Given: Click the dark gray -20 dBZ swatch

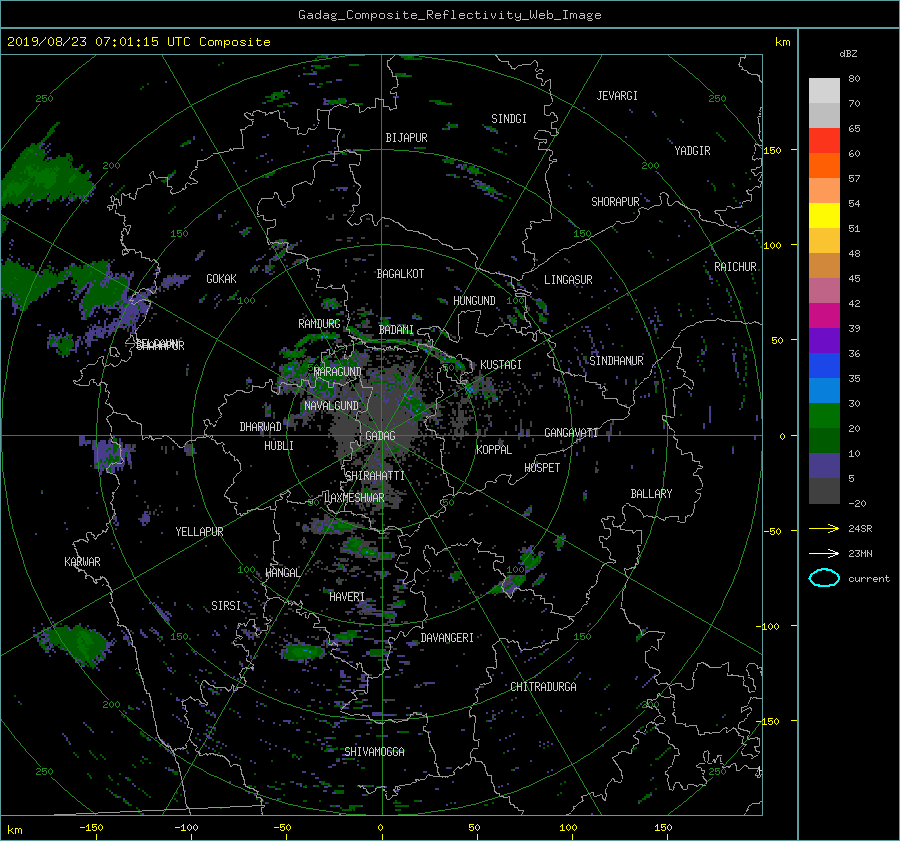Looking at the screenshot, I should (x=824, y=490).
